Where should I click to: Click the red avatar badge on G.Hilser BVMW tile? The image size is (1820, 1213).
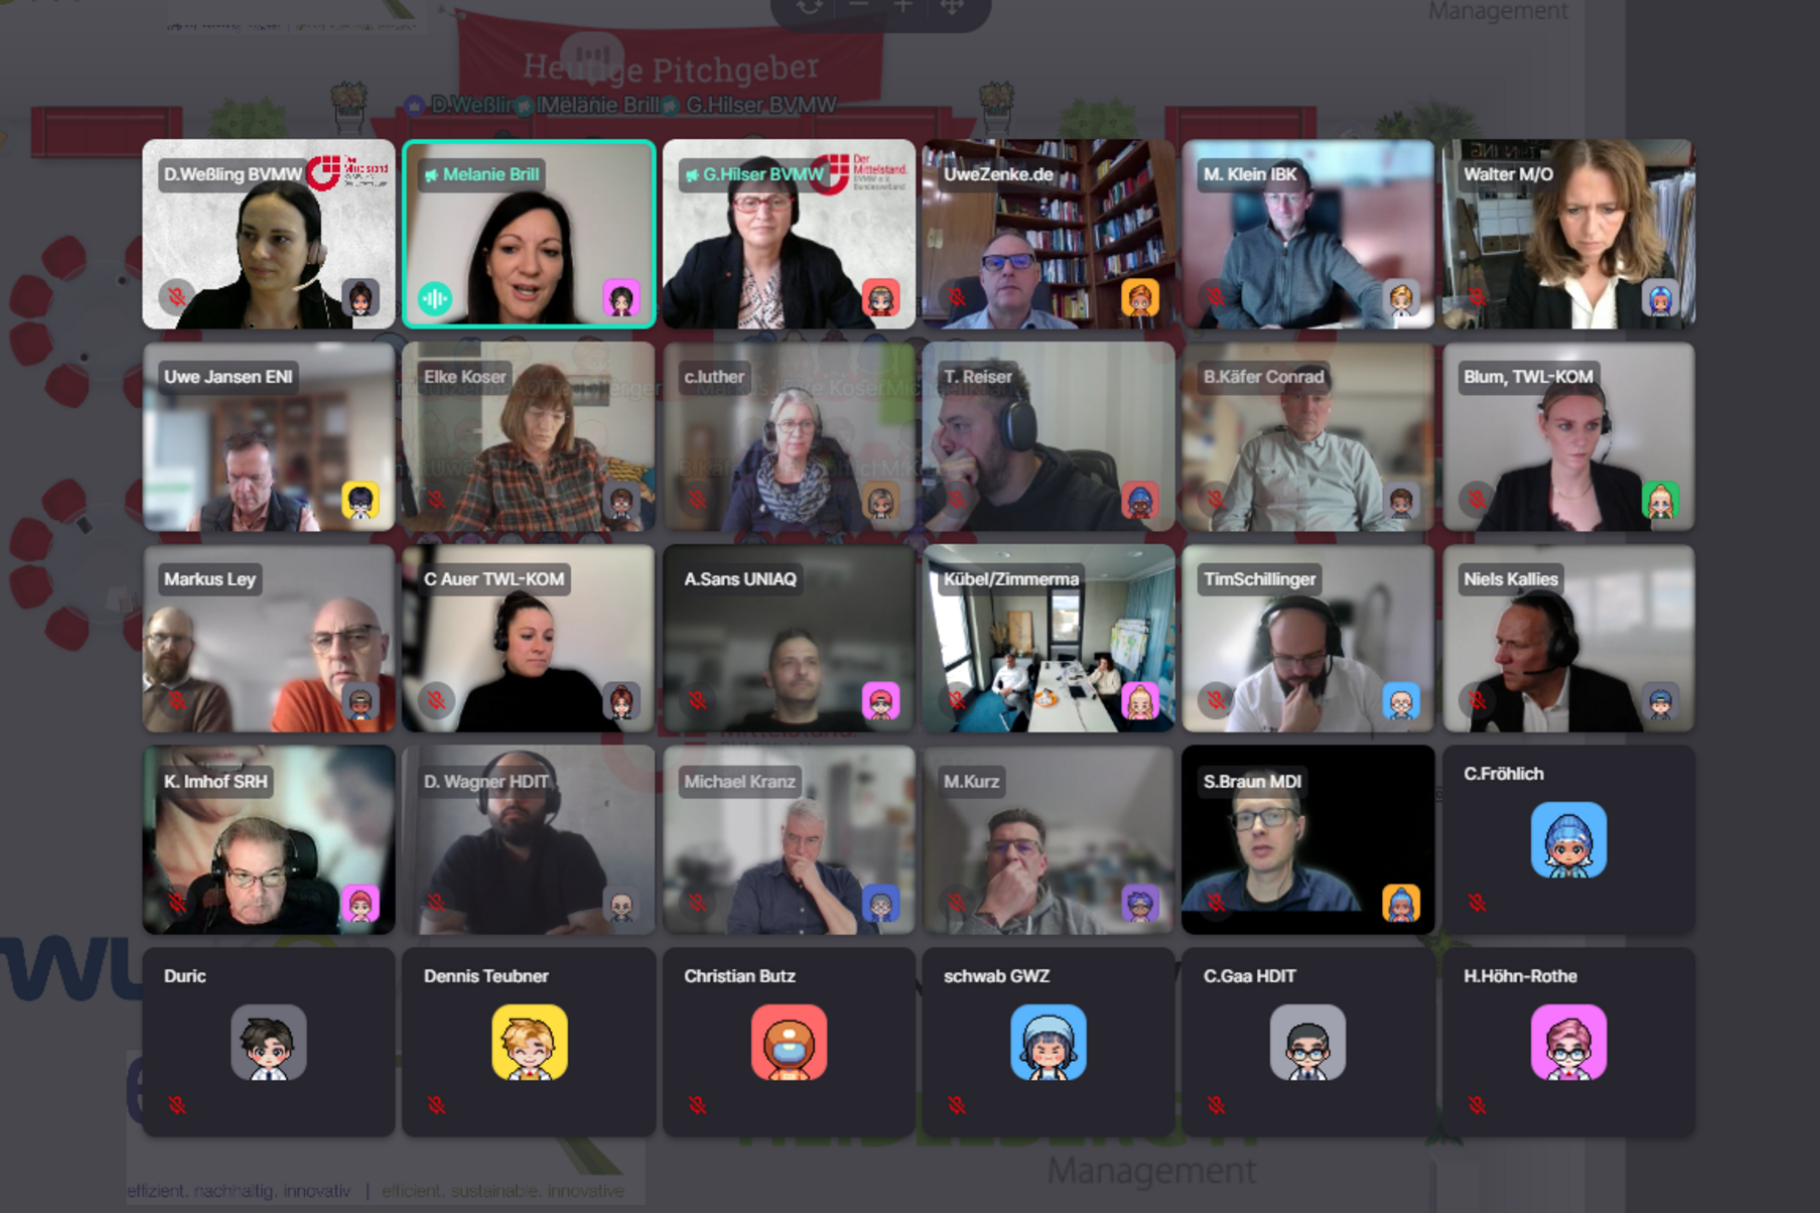coord(881,298)
